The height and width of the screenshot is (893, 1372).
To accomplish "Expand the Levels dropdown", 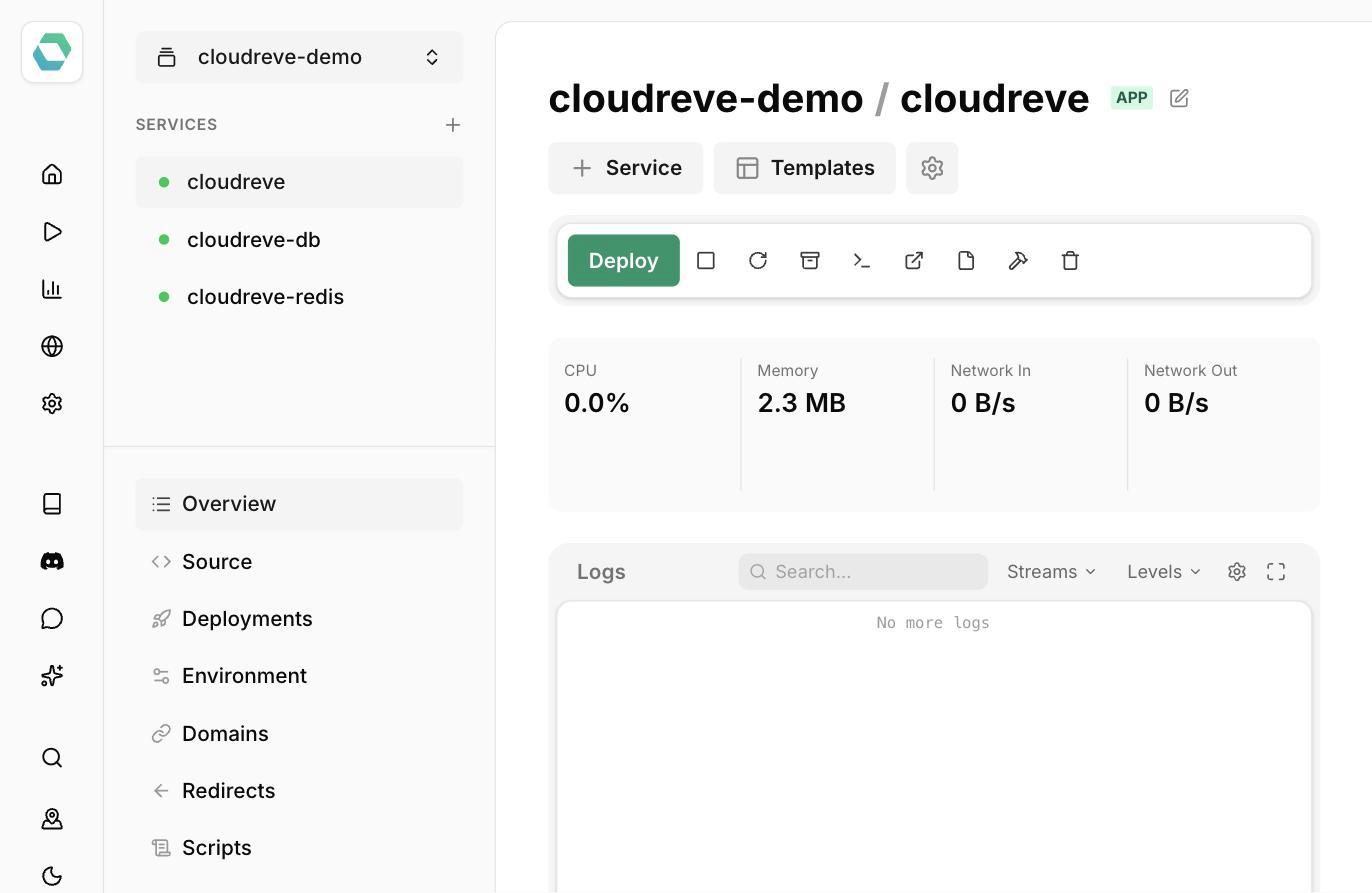I will tap(1163, 572).
